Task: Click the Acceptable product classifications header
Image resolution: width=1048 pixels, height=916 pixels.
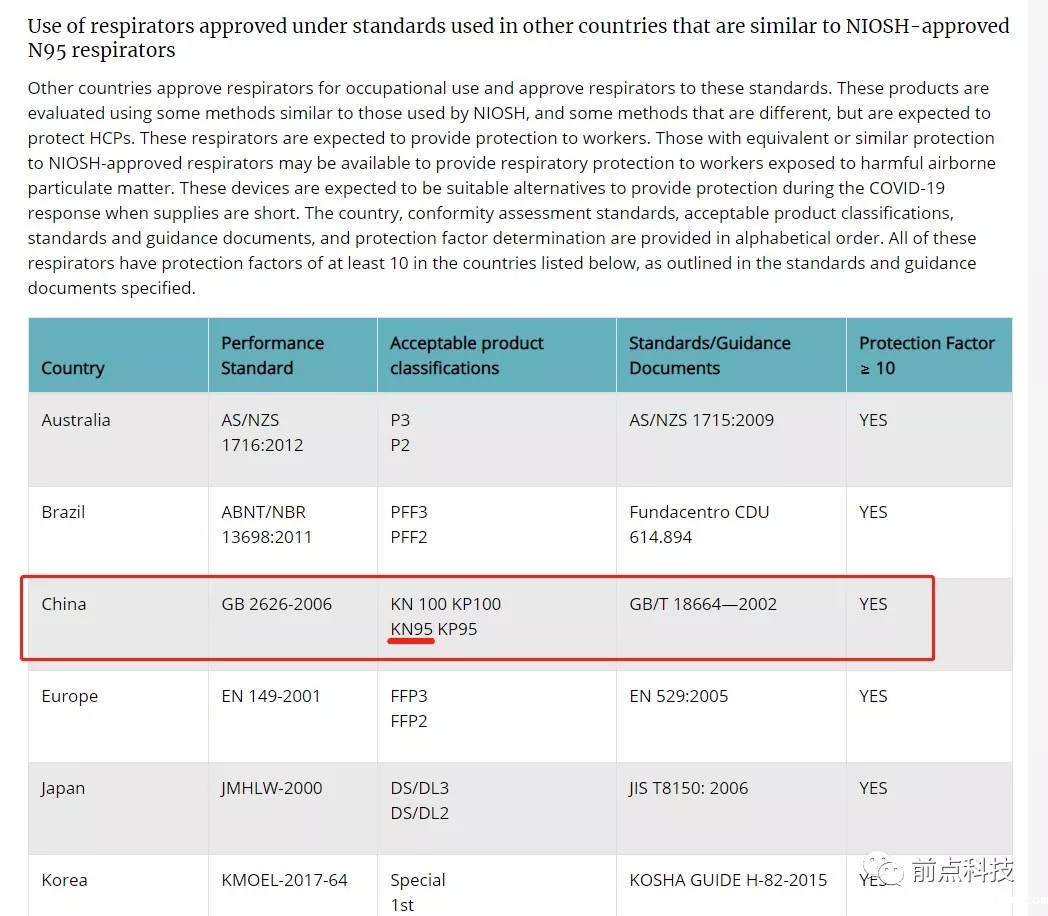Action: [467, 355]
